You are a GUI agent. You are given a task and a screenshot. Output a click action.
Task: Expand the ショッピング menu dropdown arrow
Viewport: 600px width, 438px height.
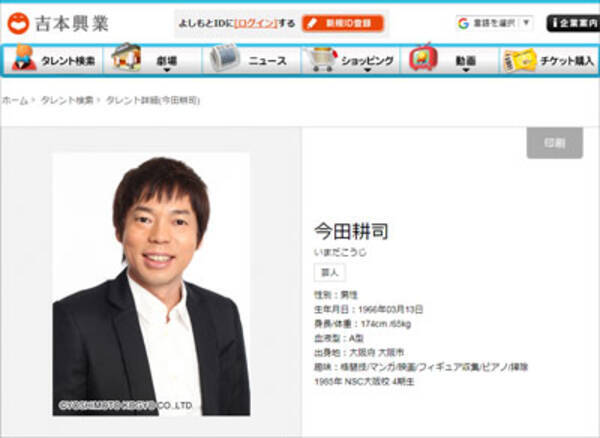(x=367, y=70)
